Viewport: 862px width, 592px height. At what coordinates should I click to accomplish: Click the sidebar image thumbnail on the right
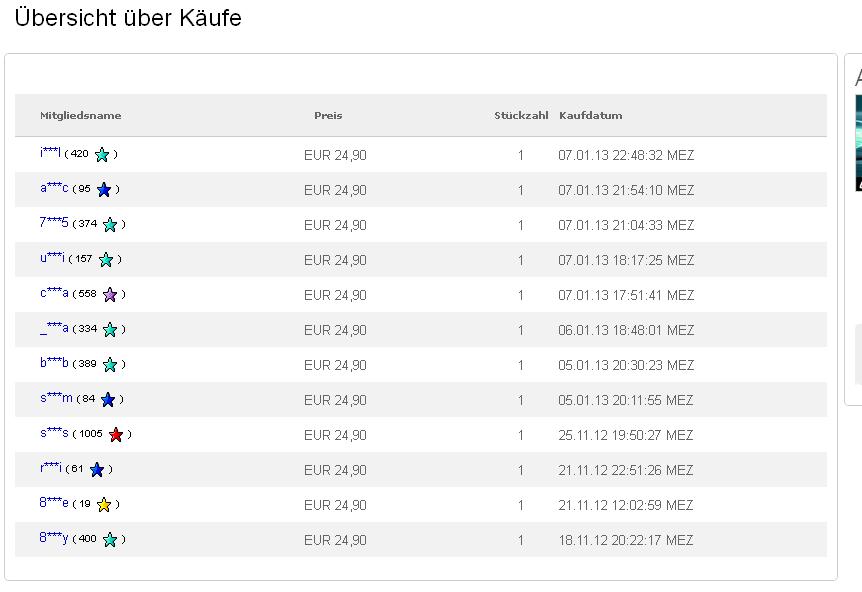pos(858,143)
